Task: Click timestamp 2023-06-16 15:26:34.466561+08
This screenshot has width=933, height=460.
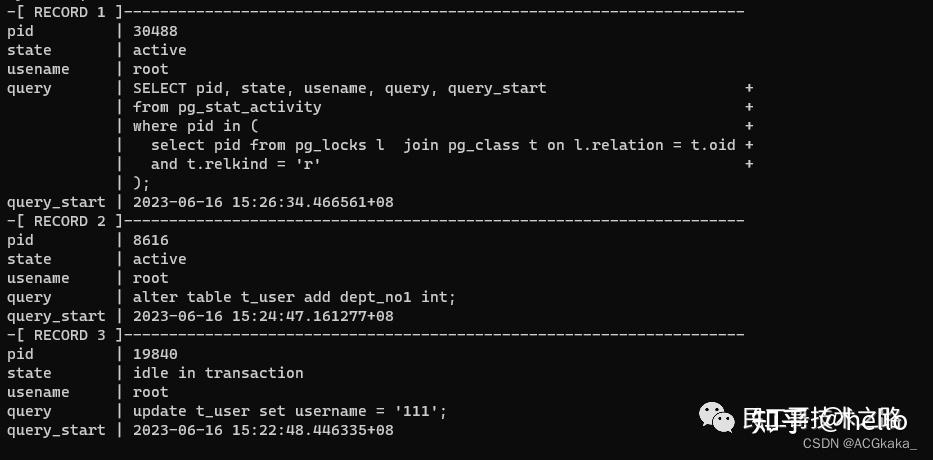Action: 263,202
